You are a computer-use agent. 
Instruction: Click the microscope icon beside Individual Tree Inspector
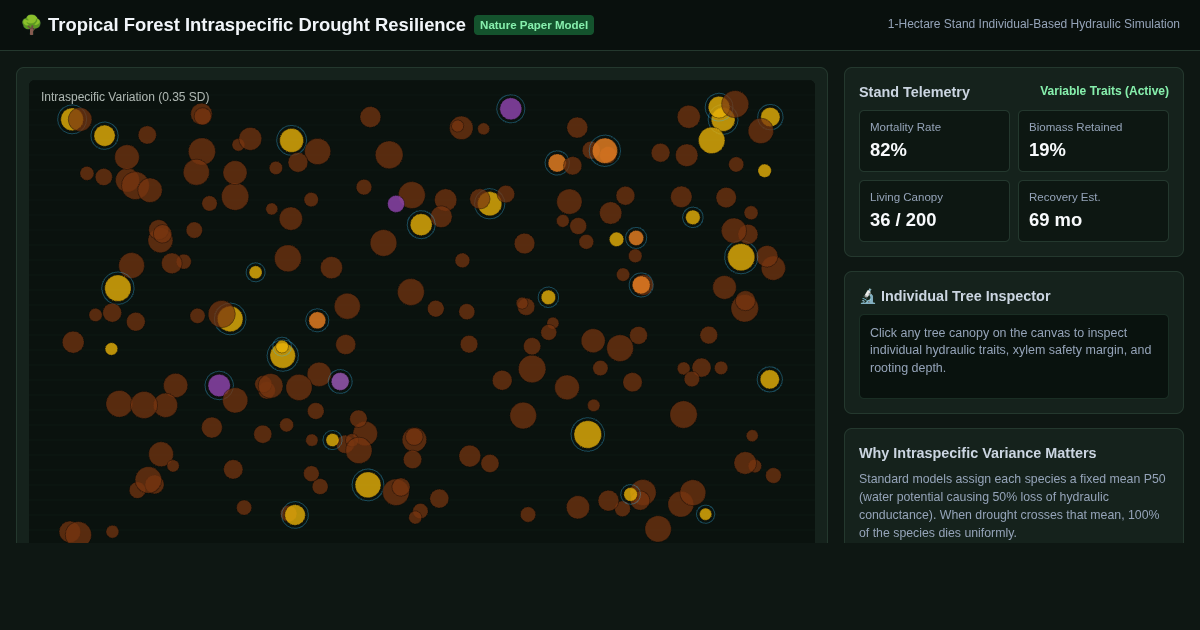click(868, 296)
